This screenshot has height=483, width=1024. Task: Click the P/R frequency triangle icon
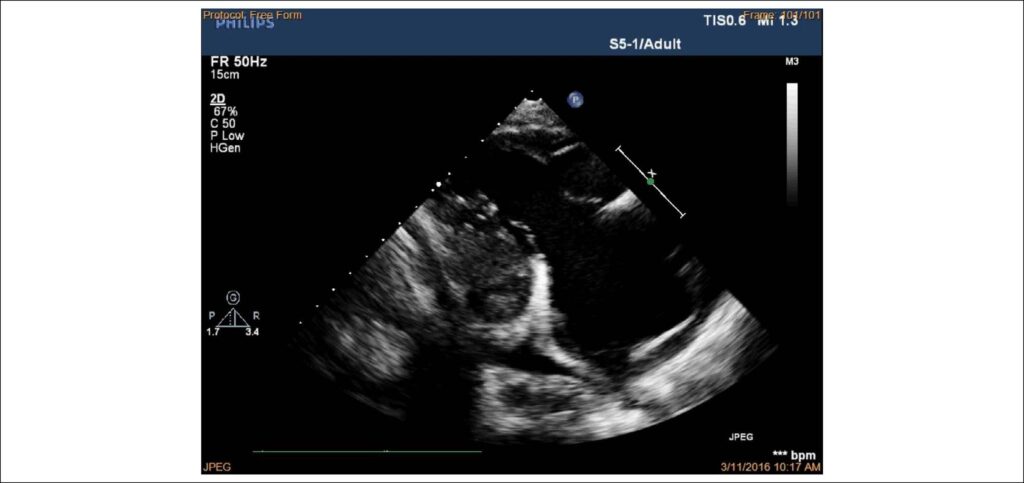click(x=233, y=317)
